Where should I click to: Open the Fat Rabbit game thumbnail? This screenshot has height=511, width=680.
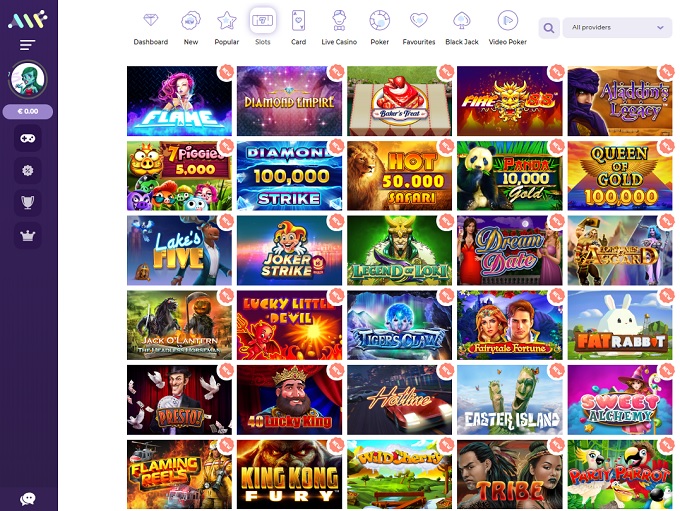click(620, 325)
